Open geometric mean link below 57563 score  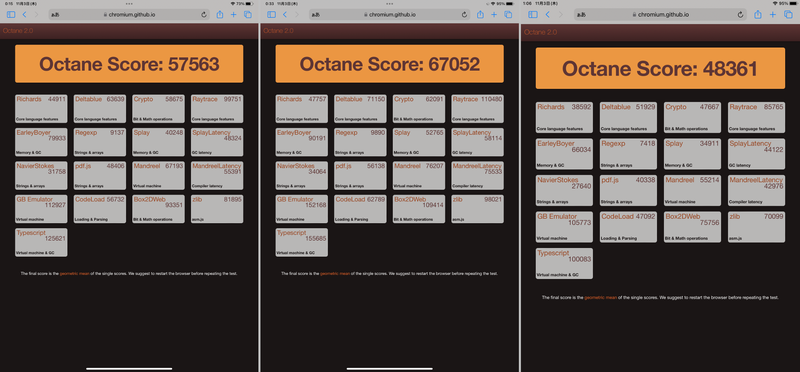click(x=74, y=274)
